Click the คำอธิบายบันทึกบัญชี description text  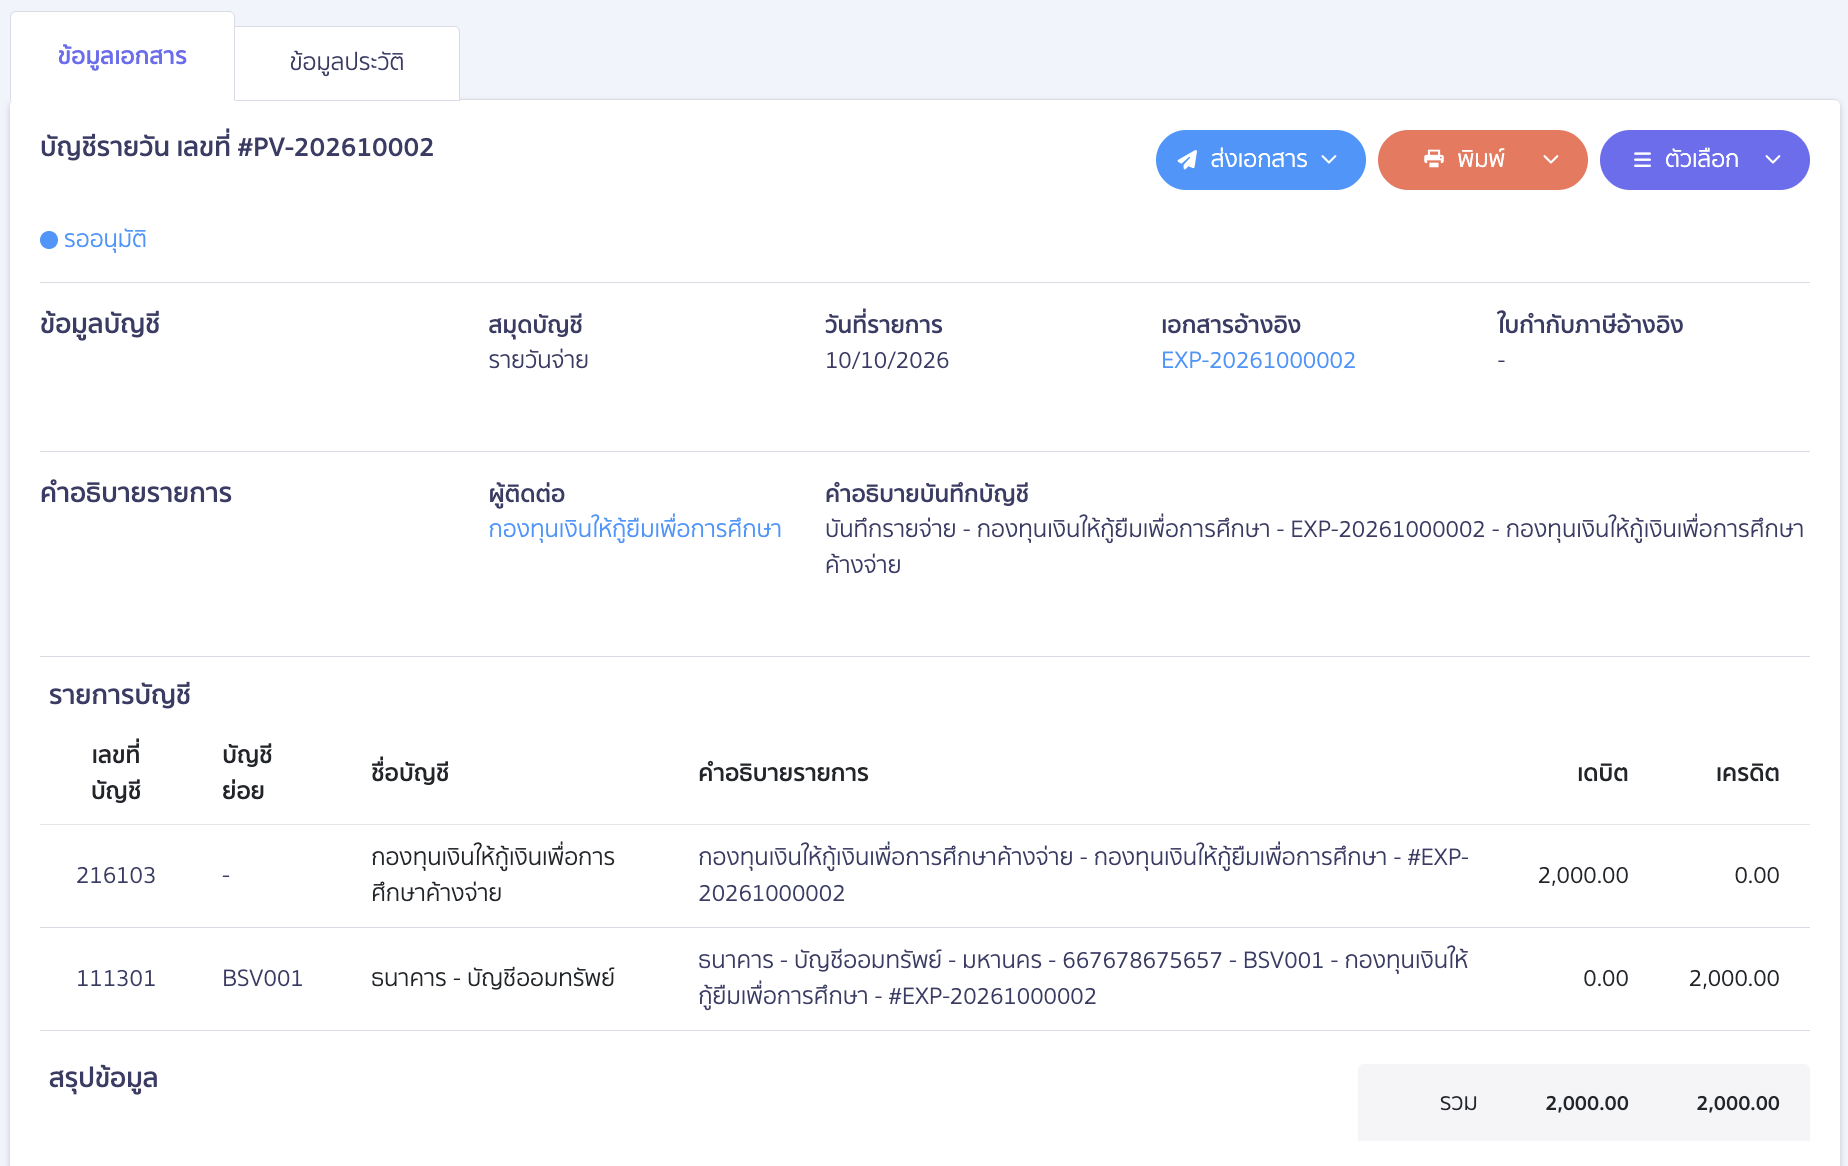pyautogui.click(x=1314, y=547)
